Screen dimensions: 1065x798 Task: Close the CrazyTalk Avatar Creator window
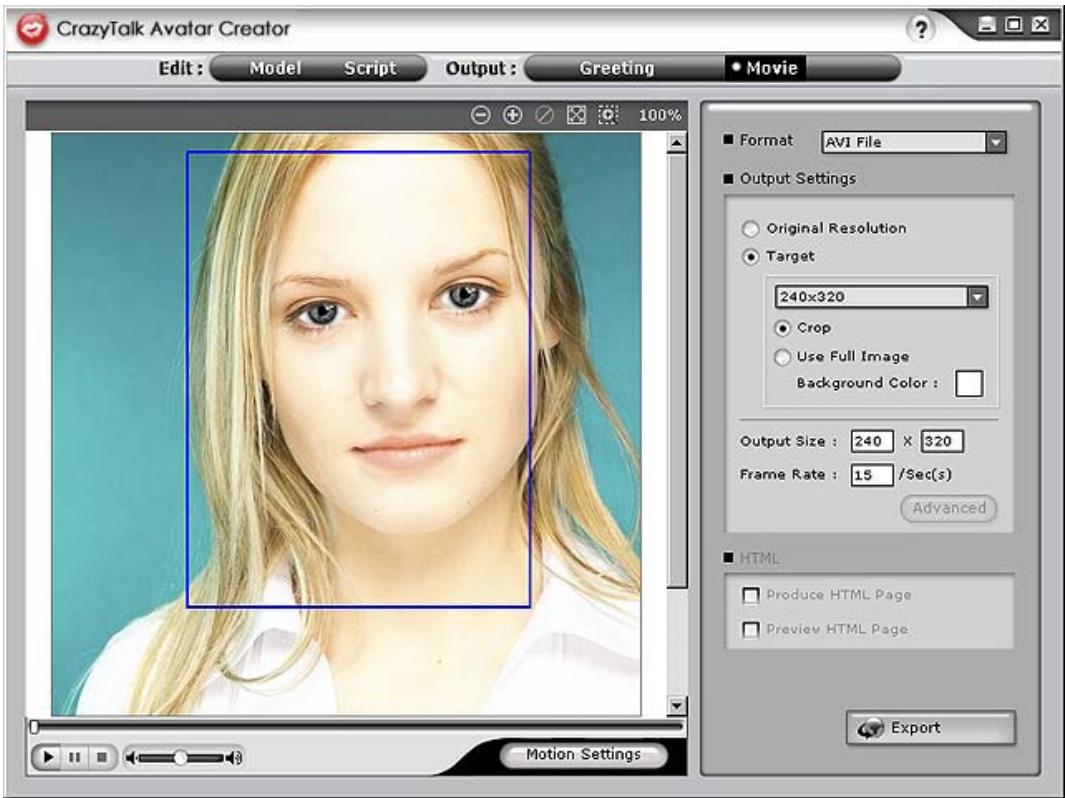pos(1040,26)
